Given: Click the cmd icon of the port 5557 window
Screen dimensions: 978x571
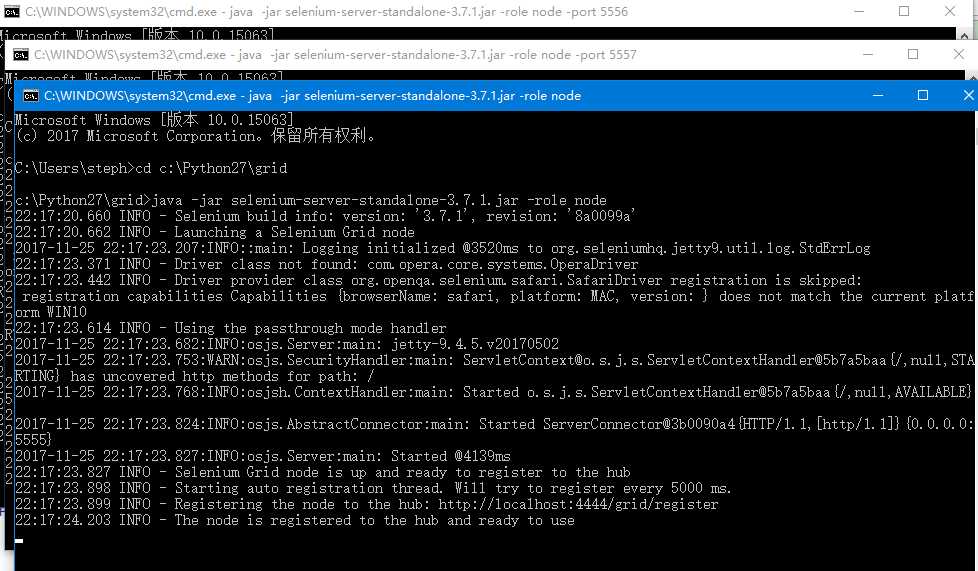Looking at the screenshot, I should point(21,55).
